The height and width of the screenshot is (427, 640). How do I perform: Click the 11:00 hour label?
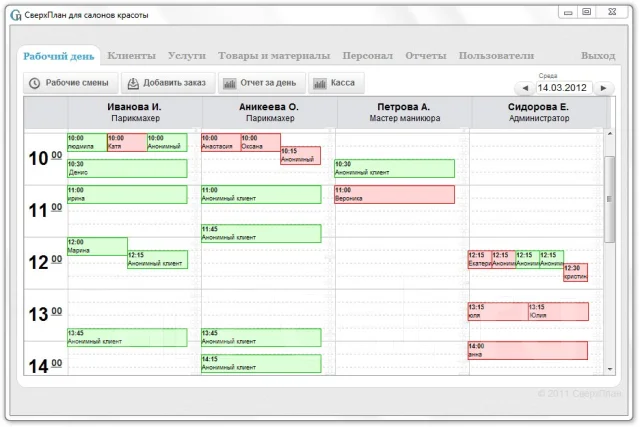pyautogui.click(x=45, y=210)
